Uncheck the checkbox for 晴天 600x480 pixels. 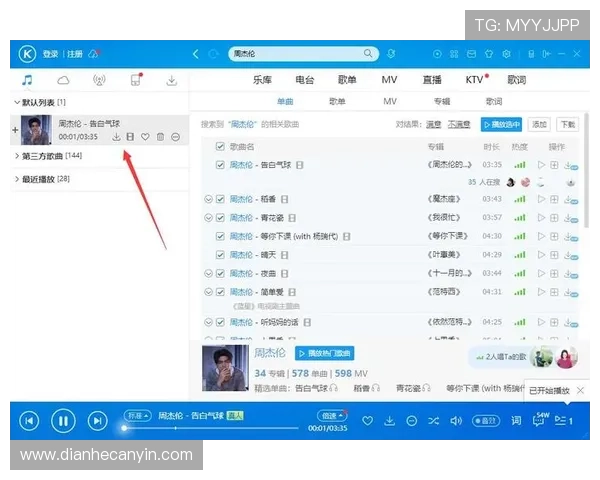click(x=220, y=255)
